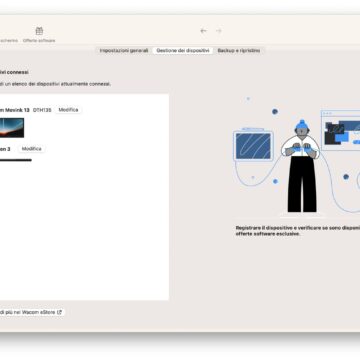Switch to the Impostazioni generali tab
Screen dimensions: 360x360
click(124, 51)
